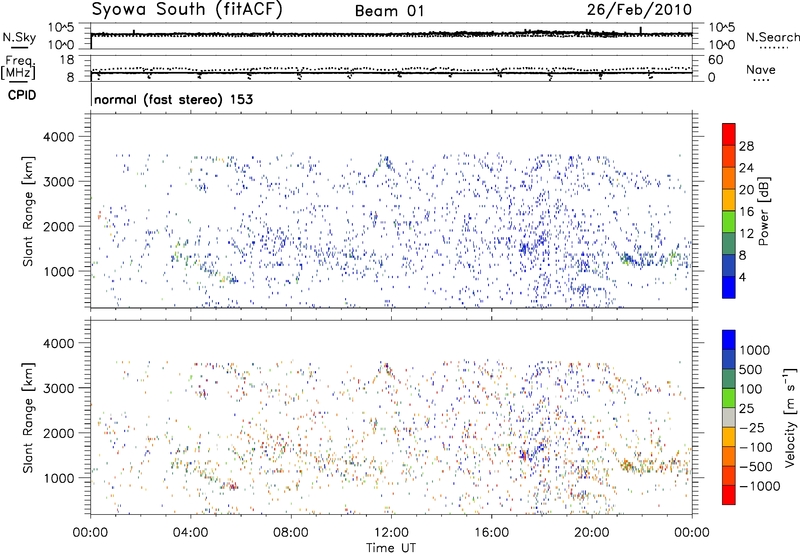
Task: Click the '60' Nave axis label
Action: 715,60
